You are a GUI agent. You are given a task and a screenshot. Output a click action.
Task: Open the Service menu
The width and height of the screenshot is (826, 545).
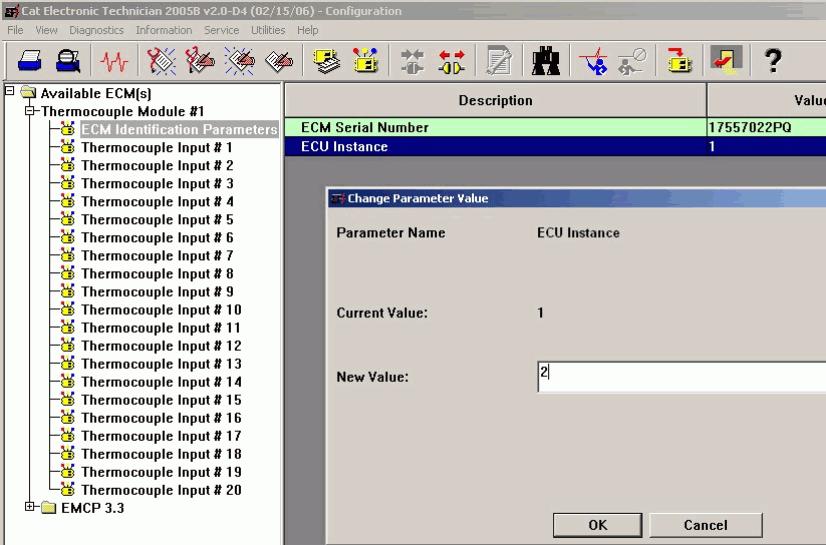[x=221, y=30]
